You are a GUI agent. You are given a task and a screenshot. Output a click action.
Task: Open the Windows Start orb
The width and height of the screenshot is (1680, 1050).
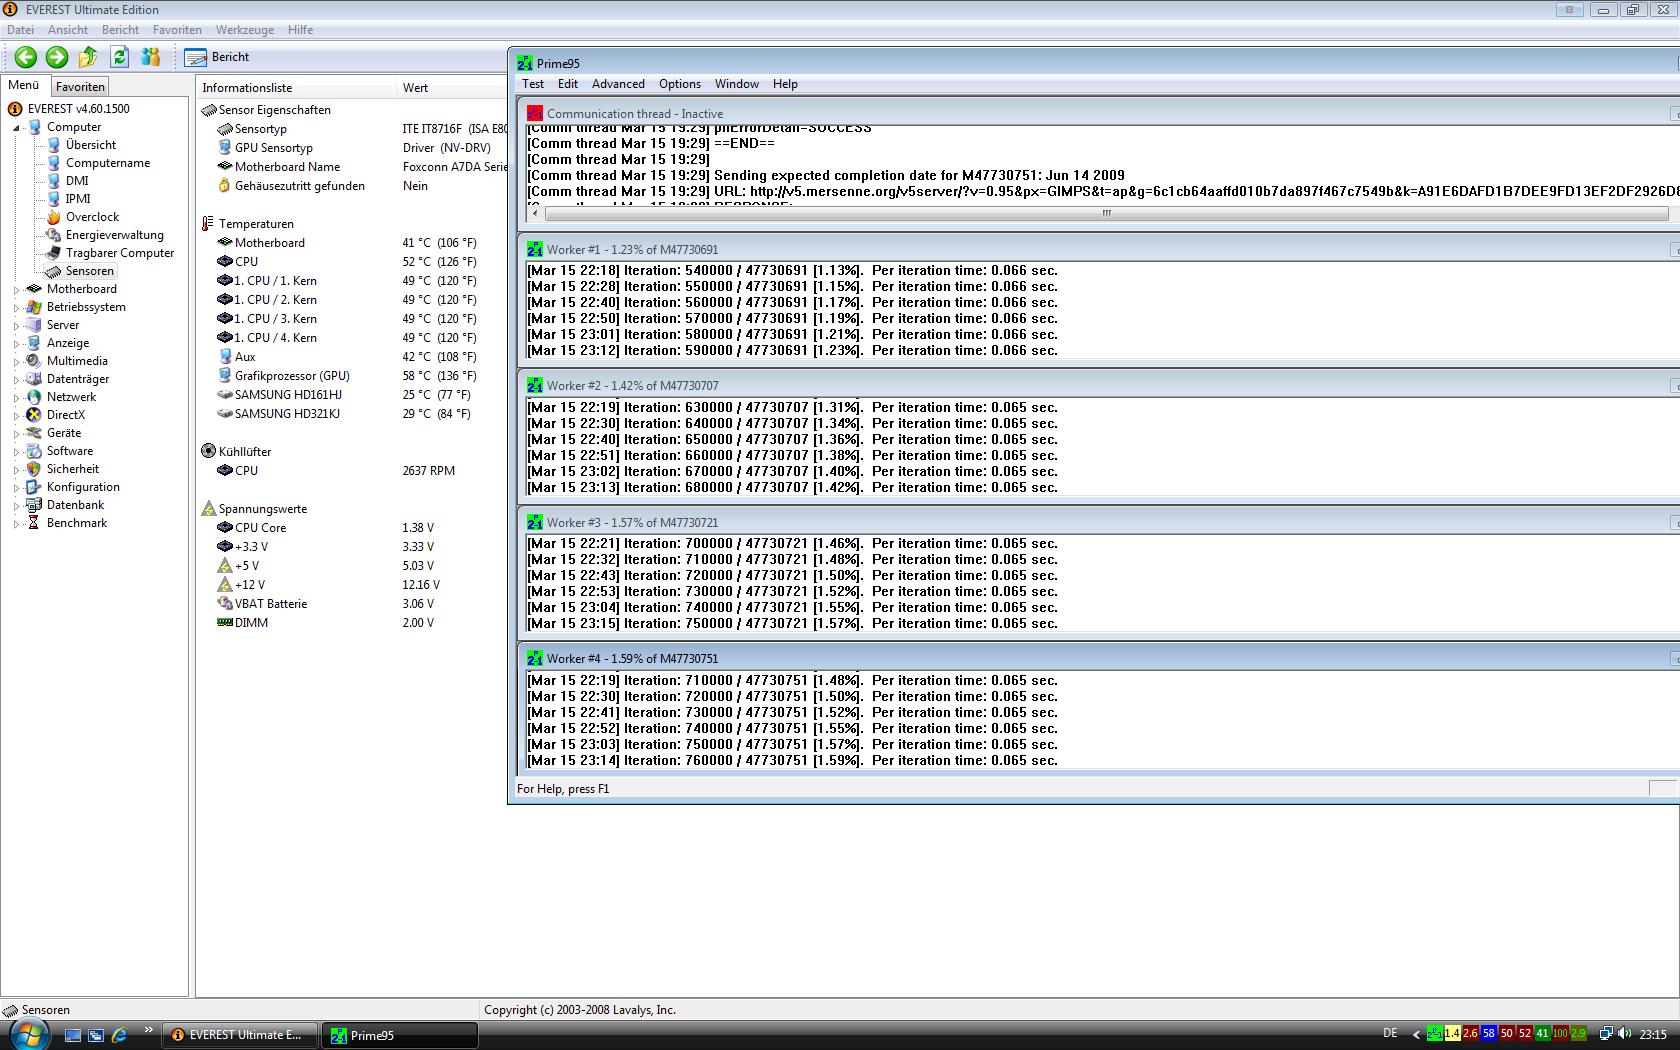[28, 1034]
